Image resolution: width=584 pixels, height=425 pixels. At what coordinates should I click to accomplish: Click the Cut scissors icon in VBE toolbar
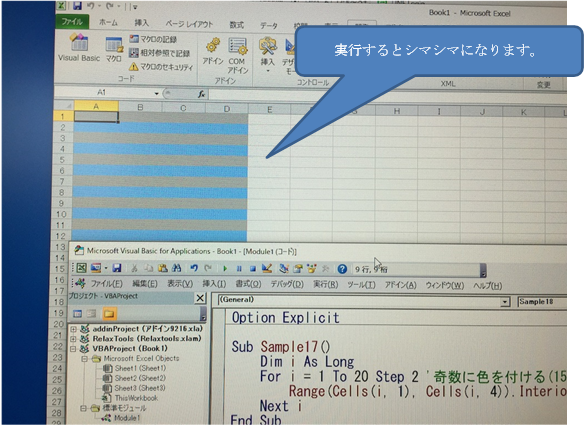click(134, 268)
